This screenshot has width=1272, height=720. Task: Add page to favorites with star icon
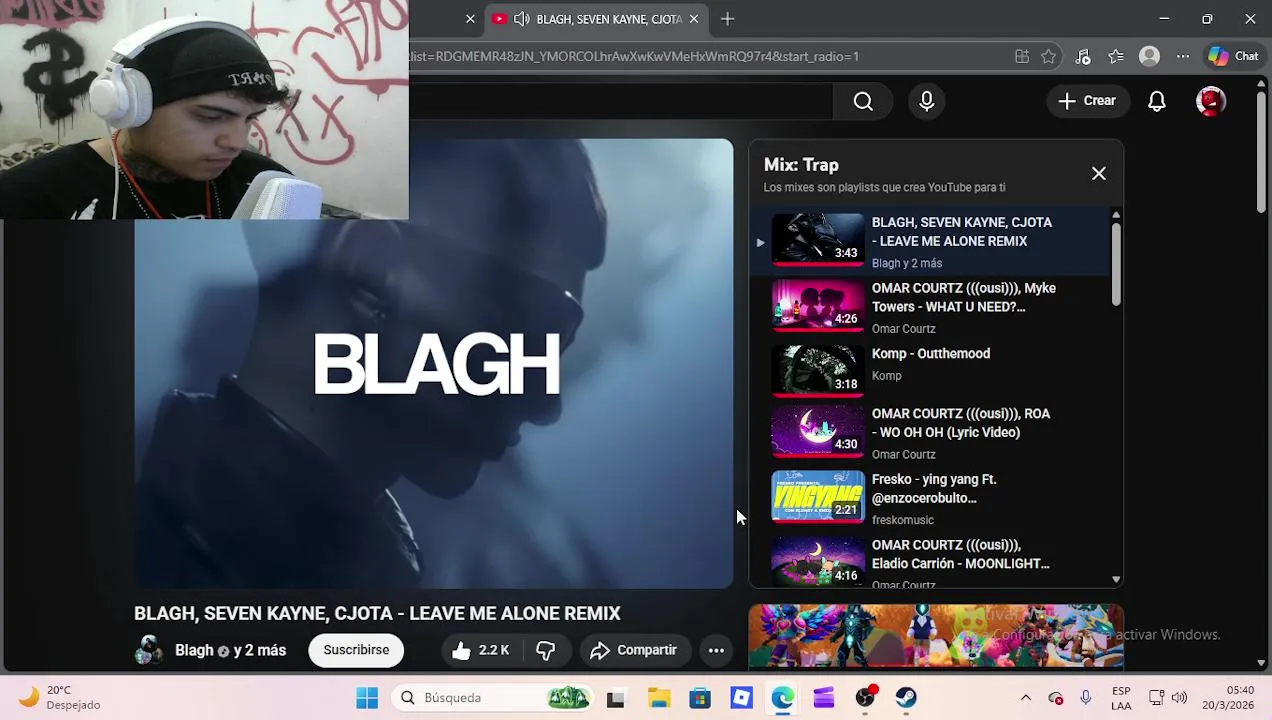pyautogui.click(x=1048, y=57)
